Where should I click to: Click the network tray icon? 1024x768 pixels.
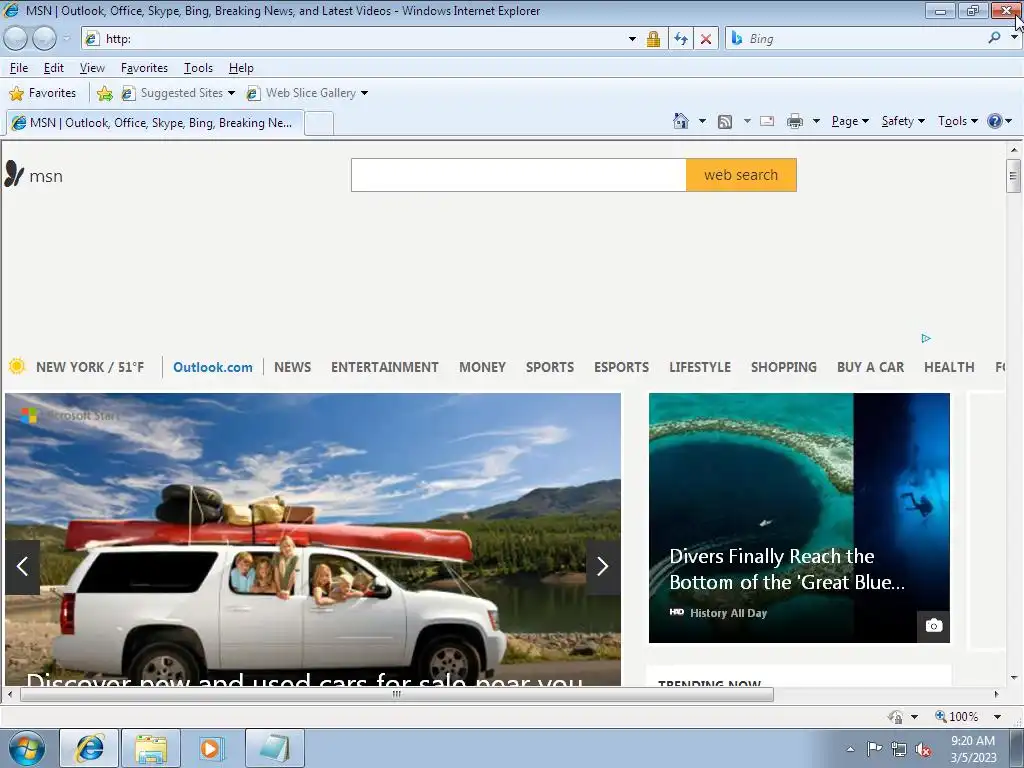click(899, 749)
